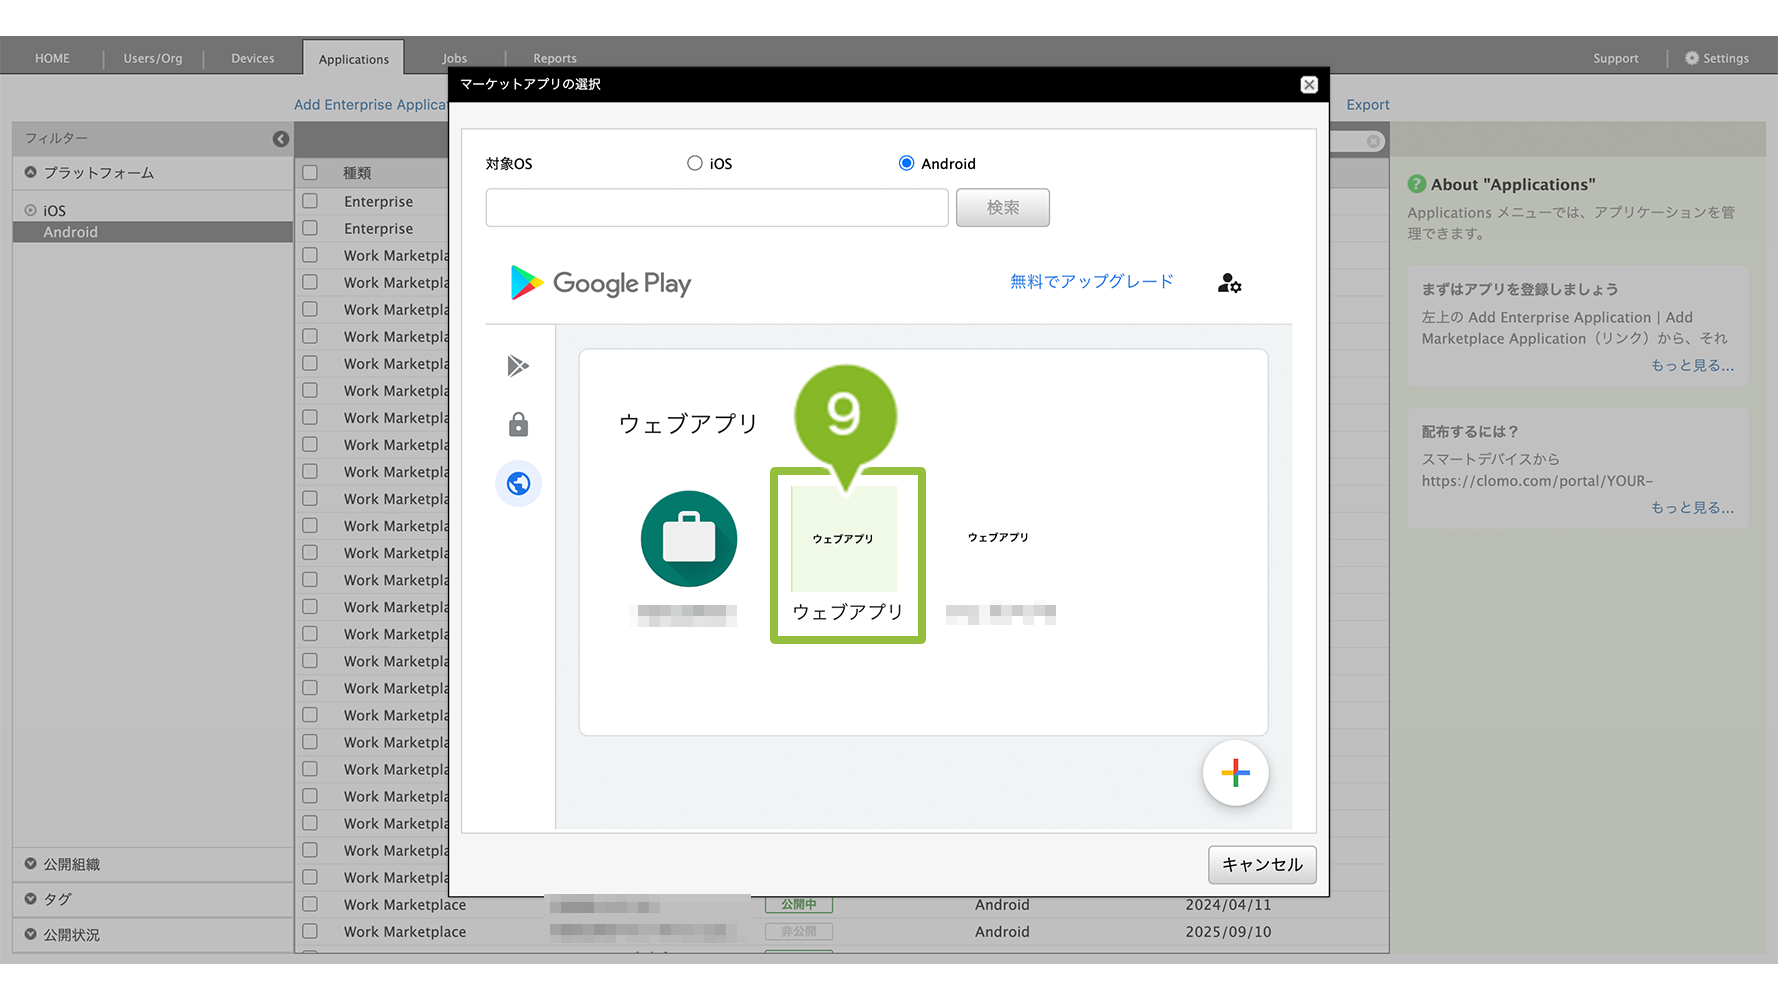Open the admin settings person-gear icon
This screenshot has height=1000, width=1778.
(x=1229, y=284)
